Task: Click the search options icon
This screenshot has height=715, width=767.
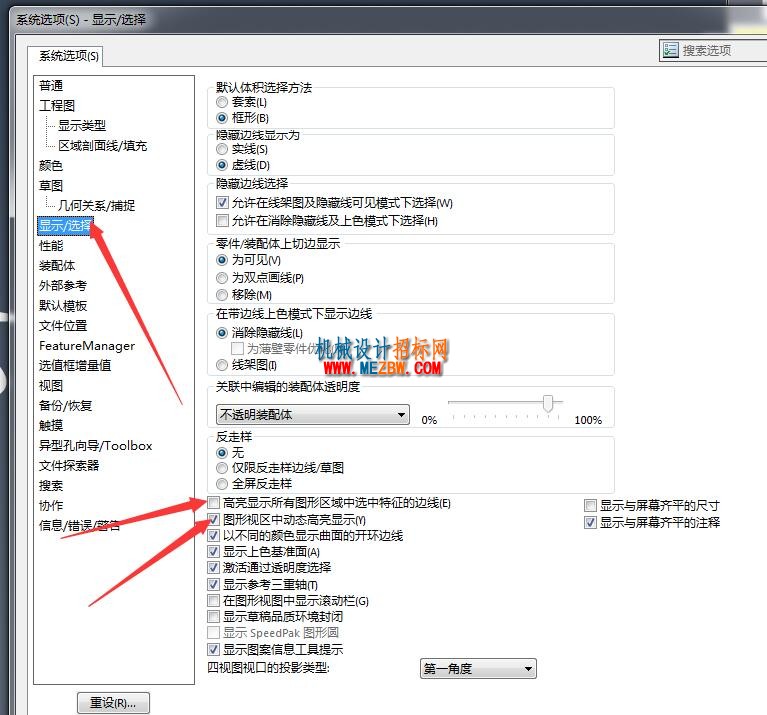Action: 670,50
